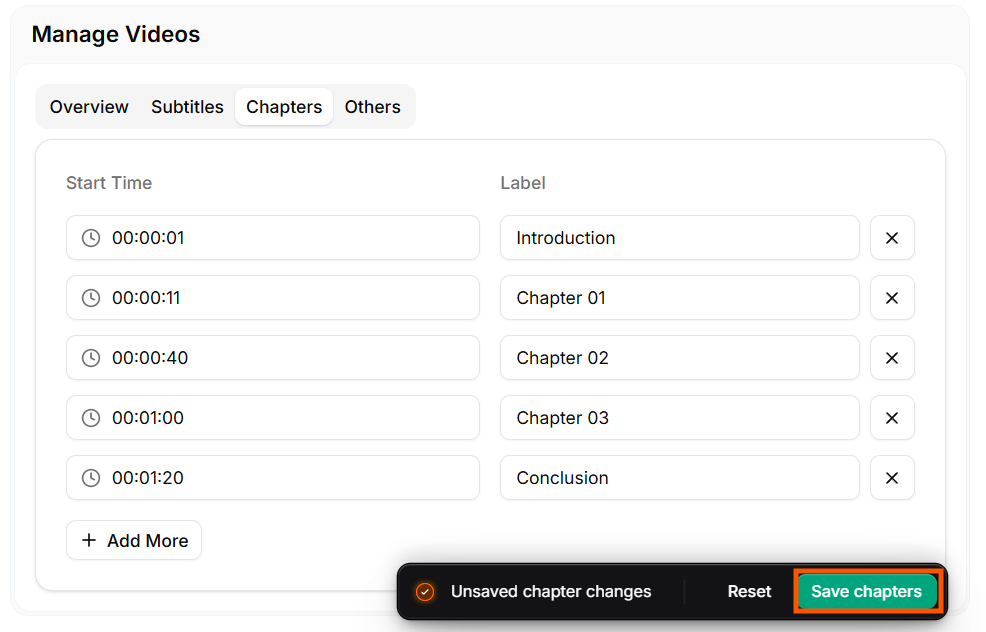
Task: Click the clock icon beside 00:01:00
Action: point(91,418)
